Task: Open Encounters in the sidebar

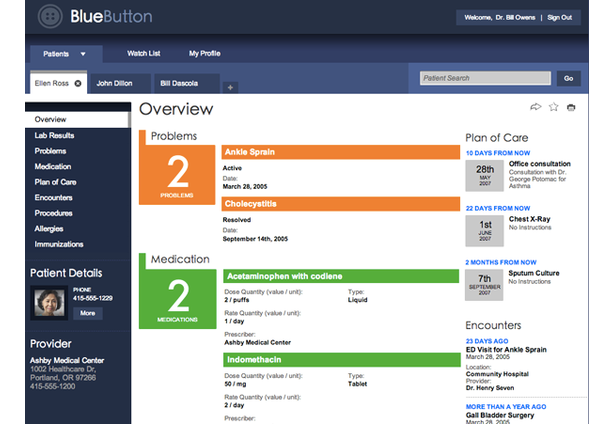Action: coord(53,198)
